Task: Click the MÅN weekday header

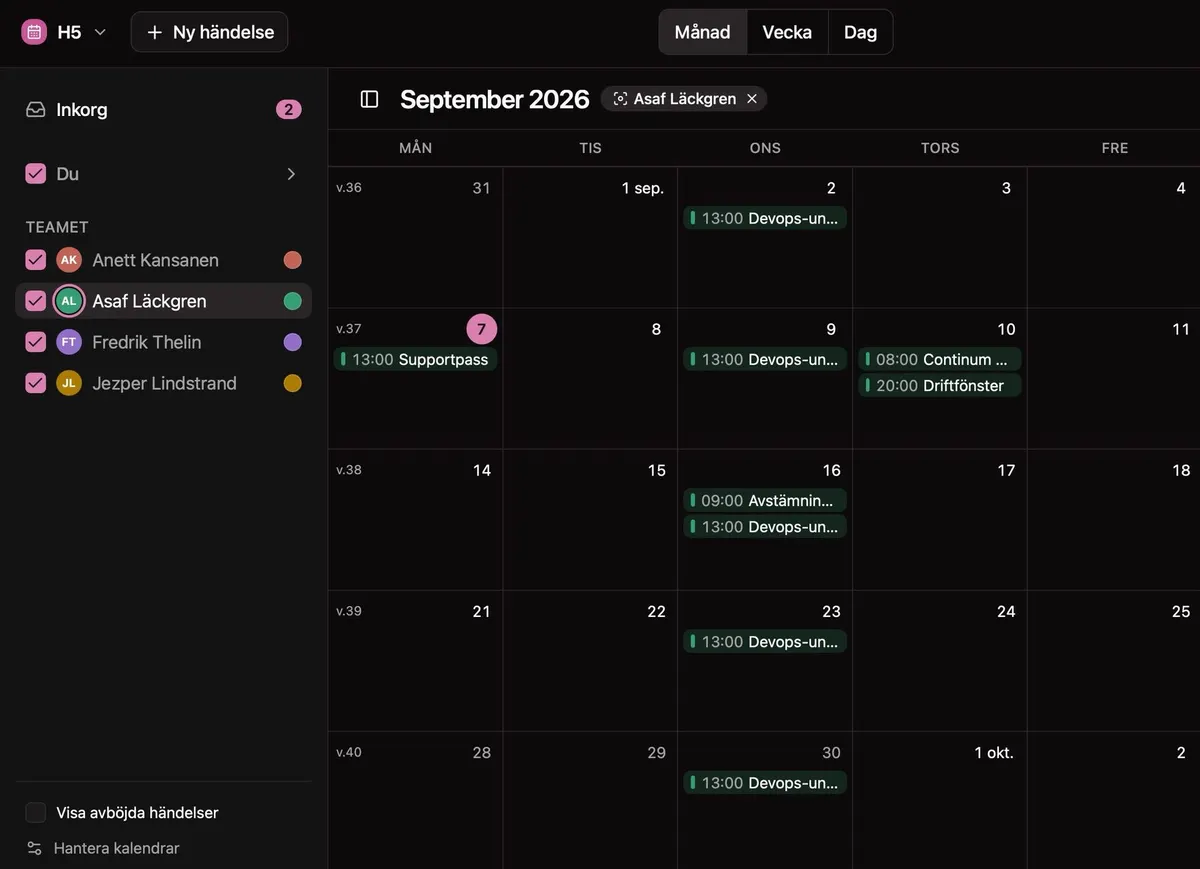Action: (x=415, y=148)
